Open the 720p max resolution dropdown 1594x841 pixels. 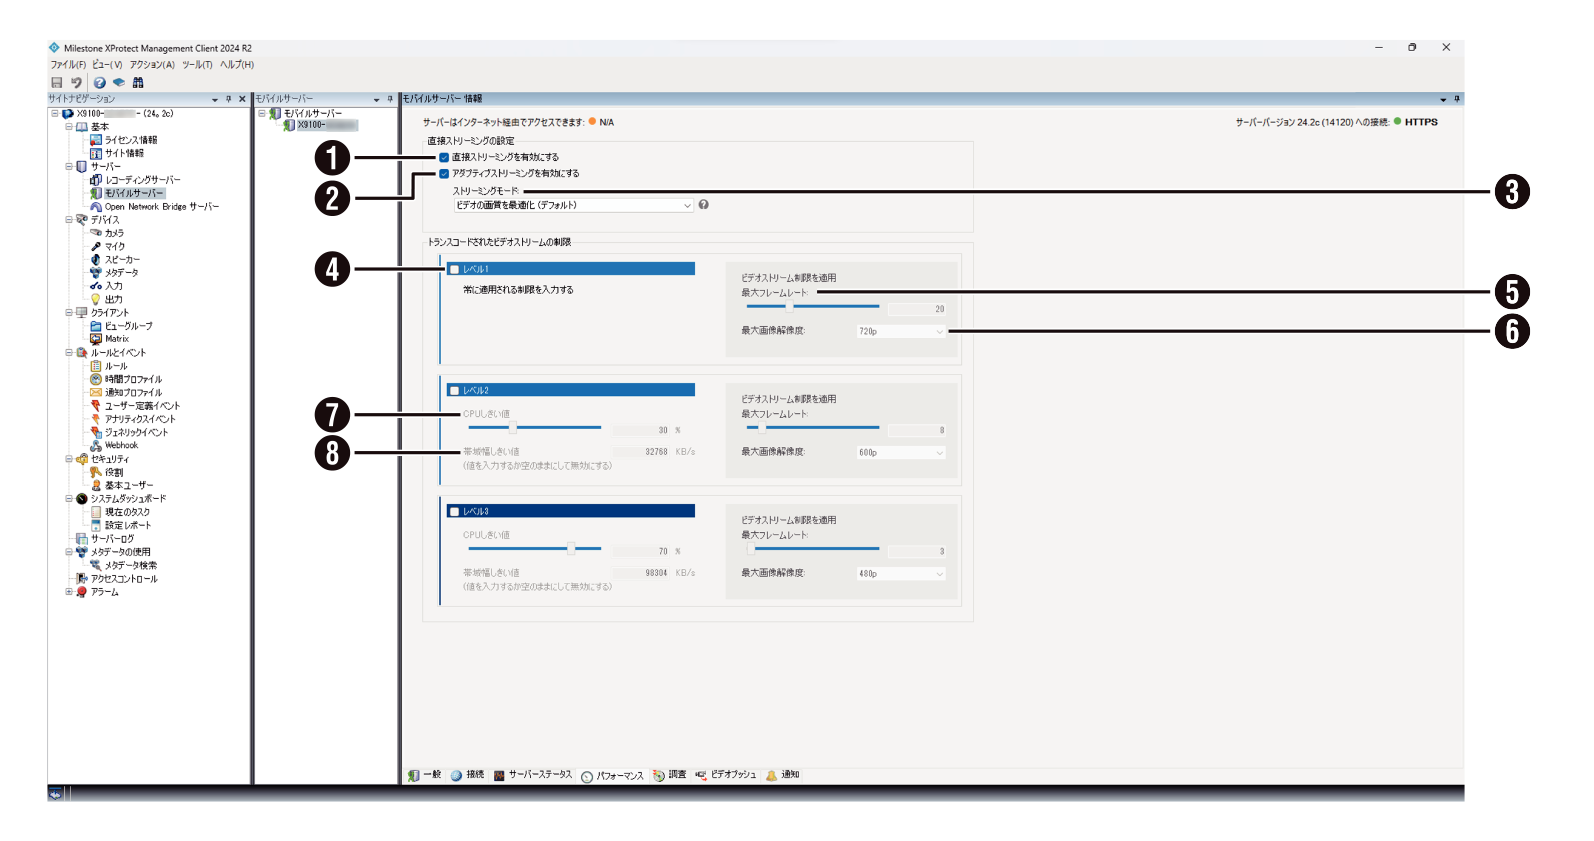tap(901, 331)
